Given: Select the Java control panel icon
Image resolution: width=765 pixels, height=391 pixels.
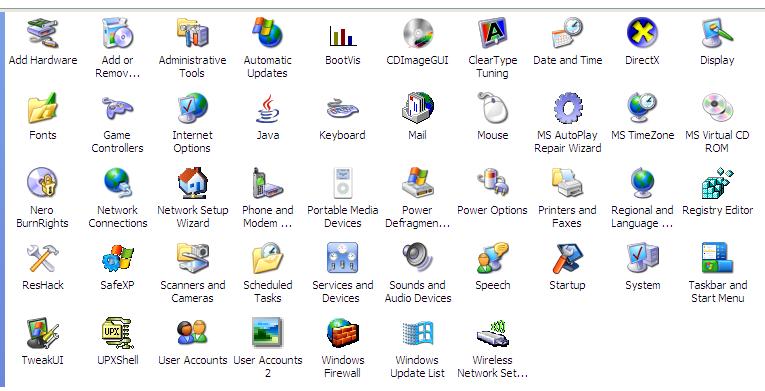Looking at the screenshot, I should tap(267, 108).
